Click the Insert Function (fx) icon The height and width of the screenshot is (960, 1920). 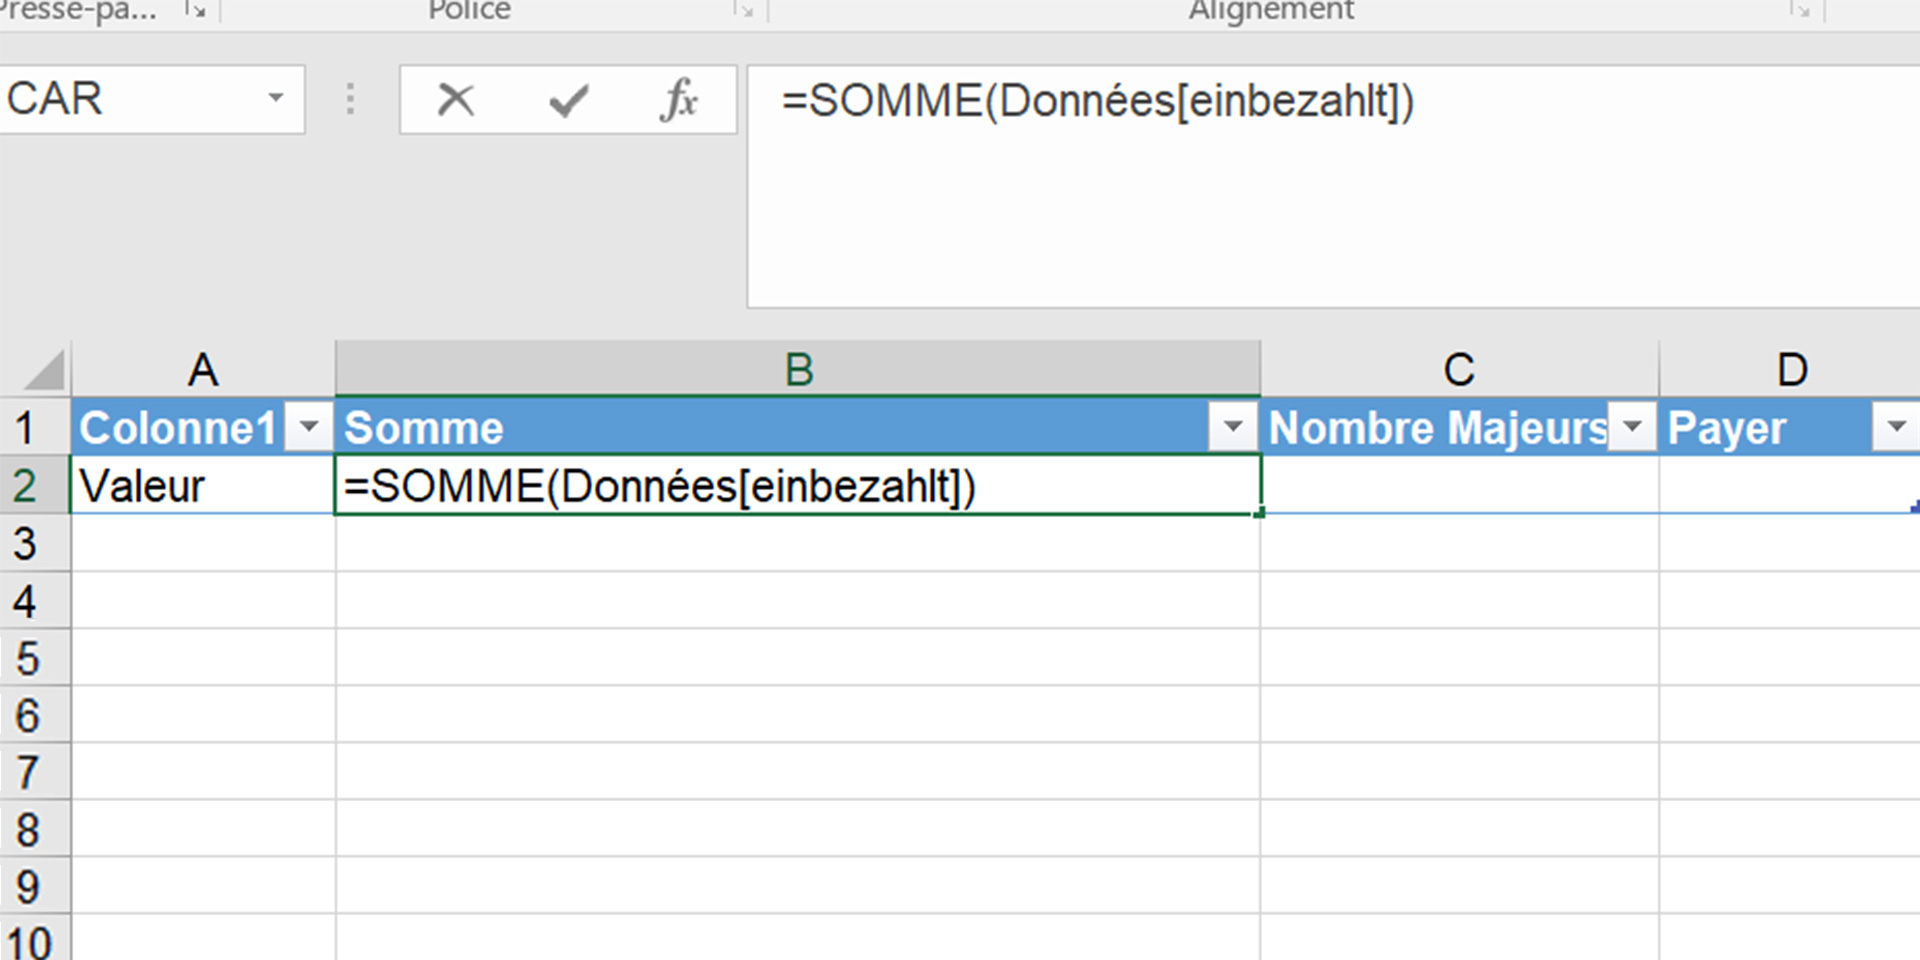point(679,100)
